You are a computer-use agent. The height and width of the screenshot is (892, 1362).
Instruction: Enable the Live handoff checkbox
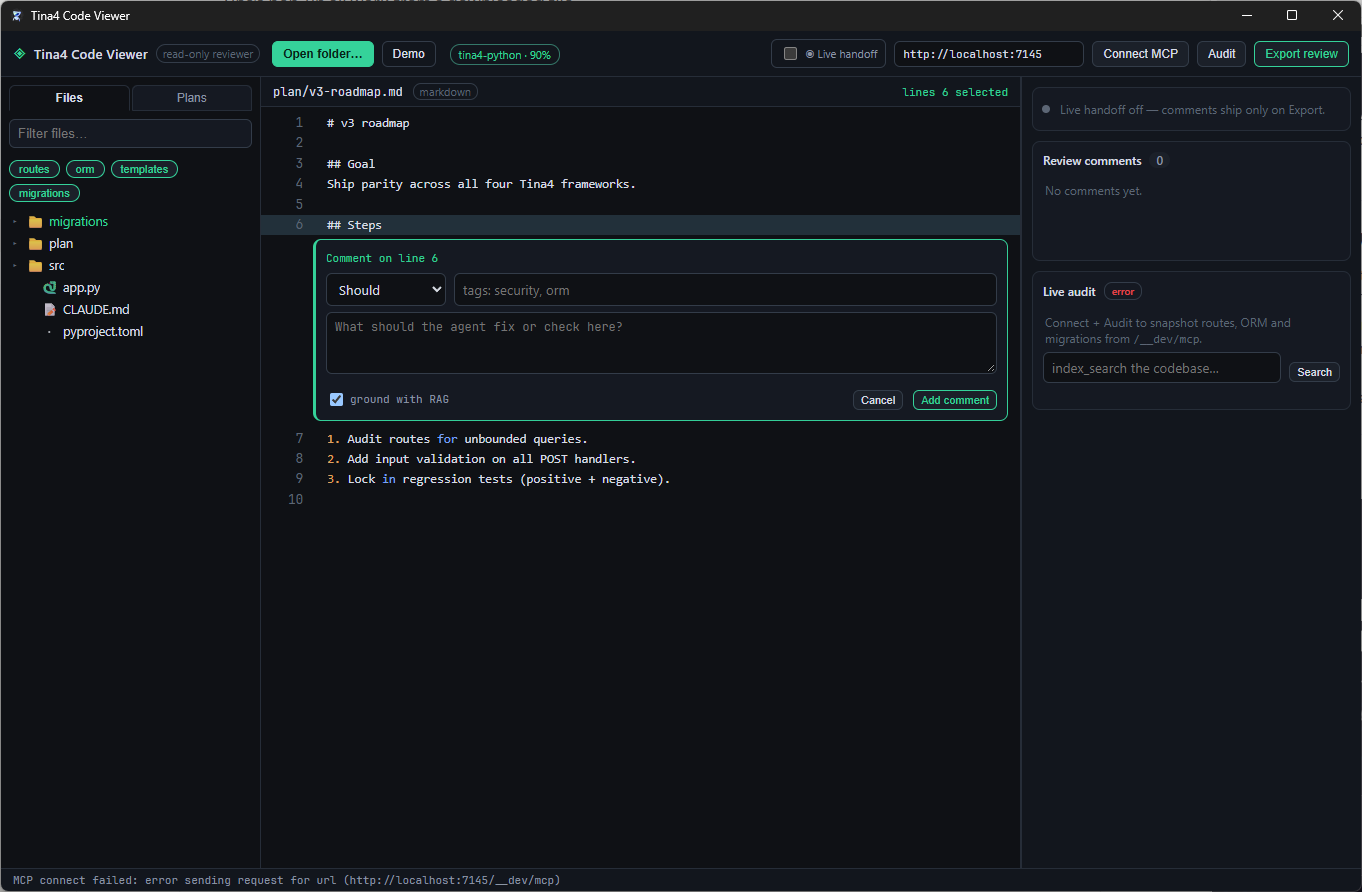790,54
